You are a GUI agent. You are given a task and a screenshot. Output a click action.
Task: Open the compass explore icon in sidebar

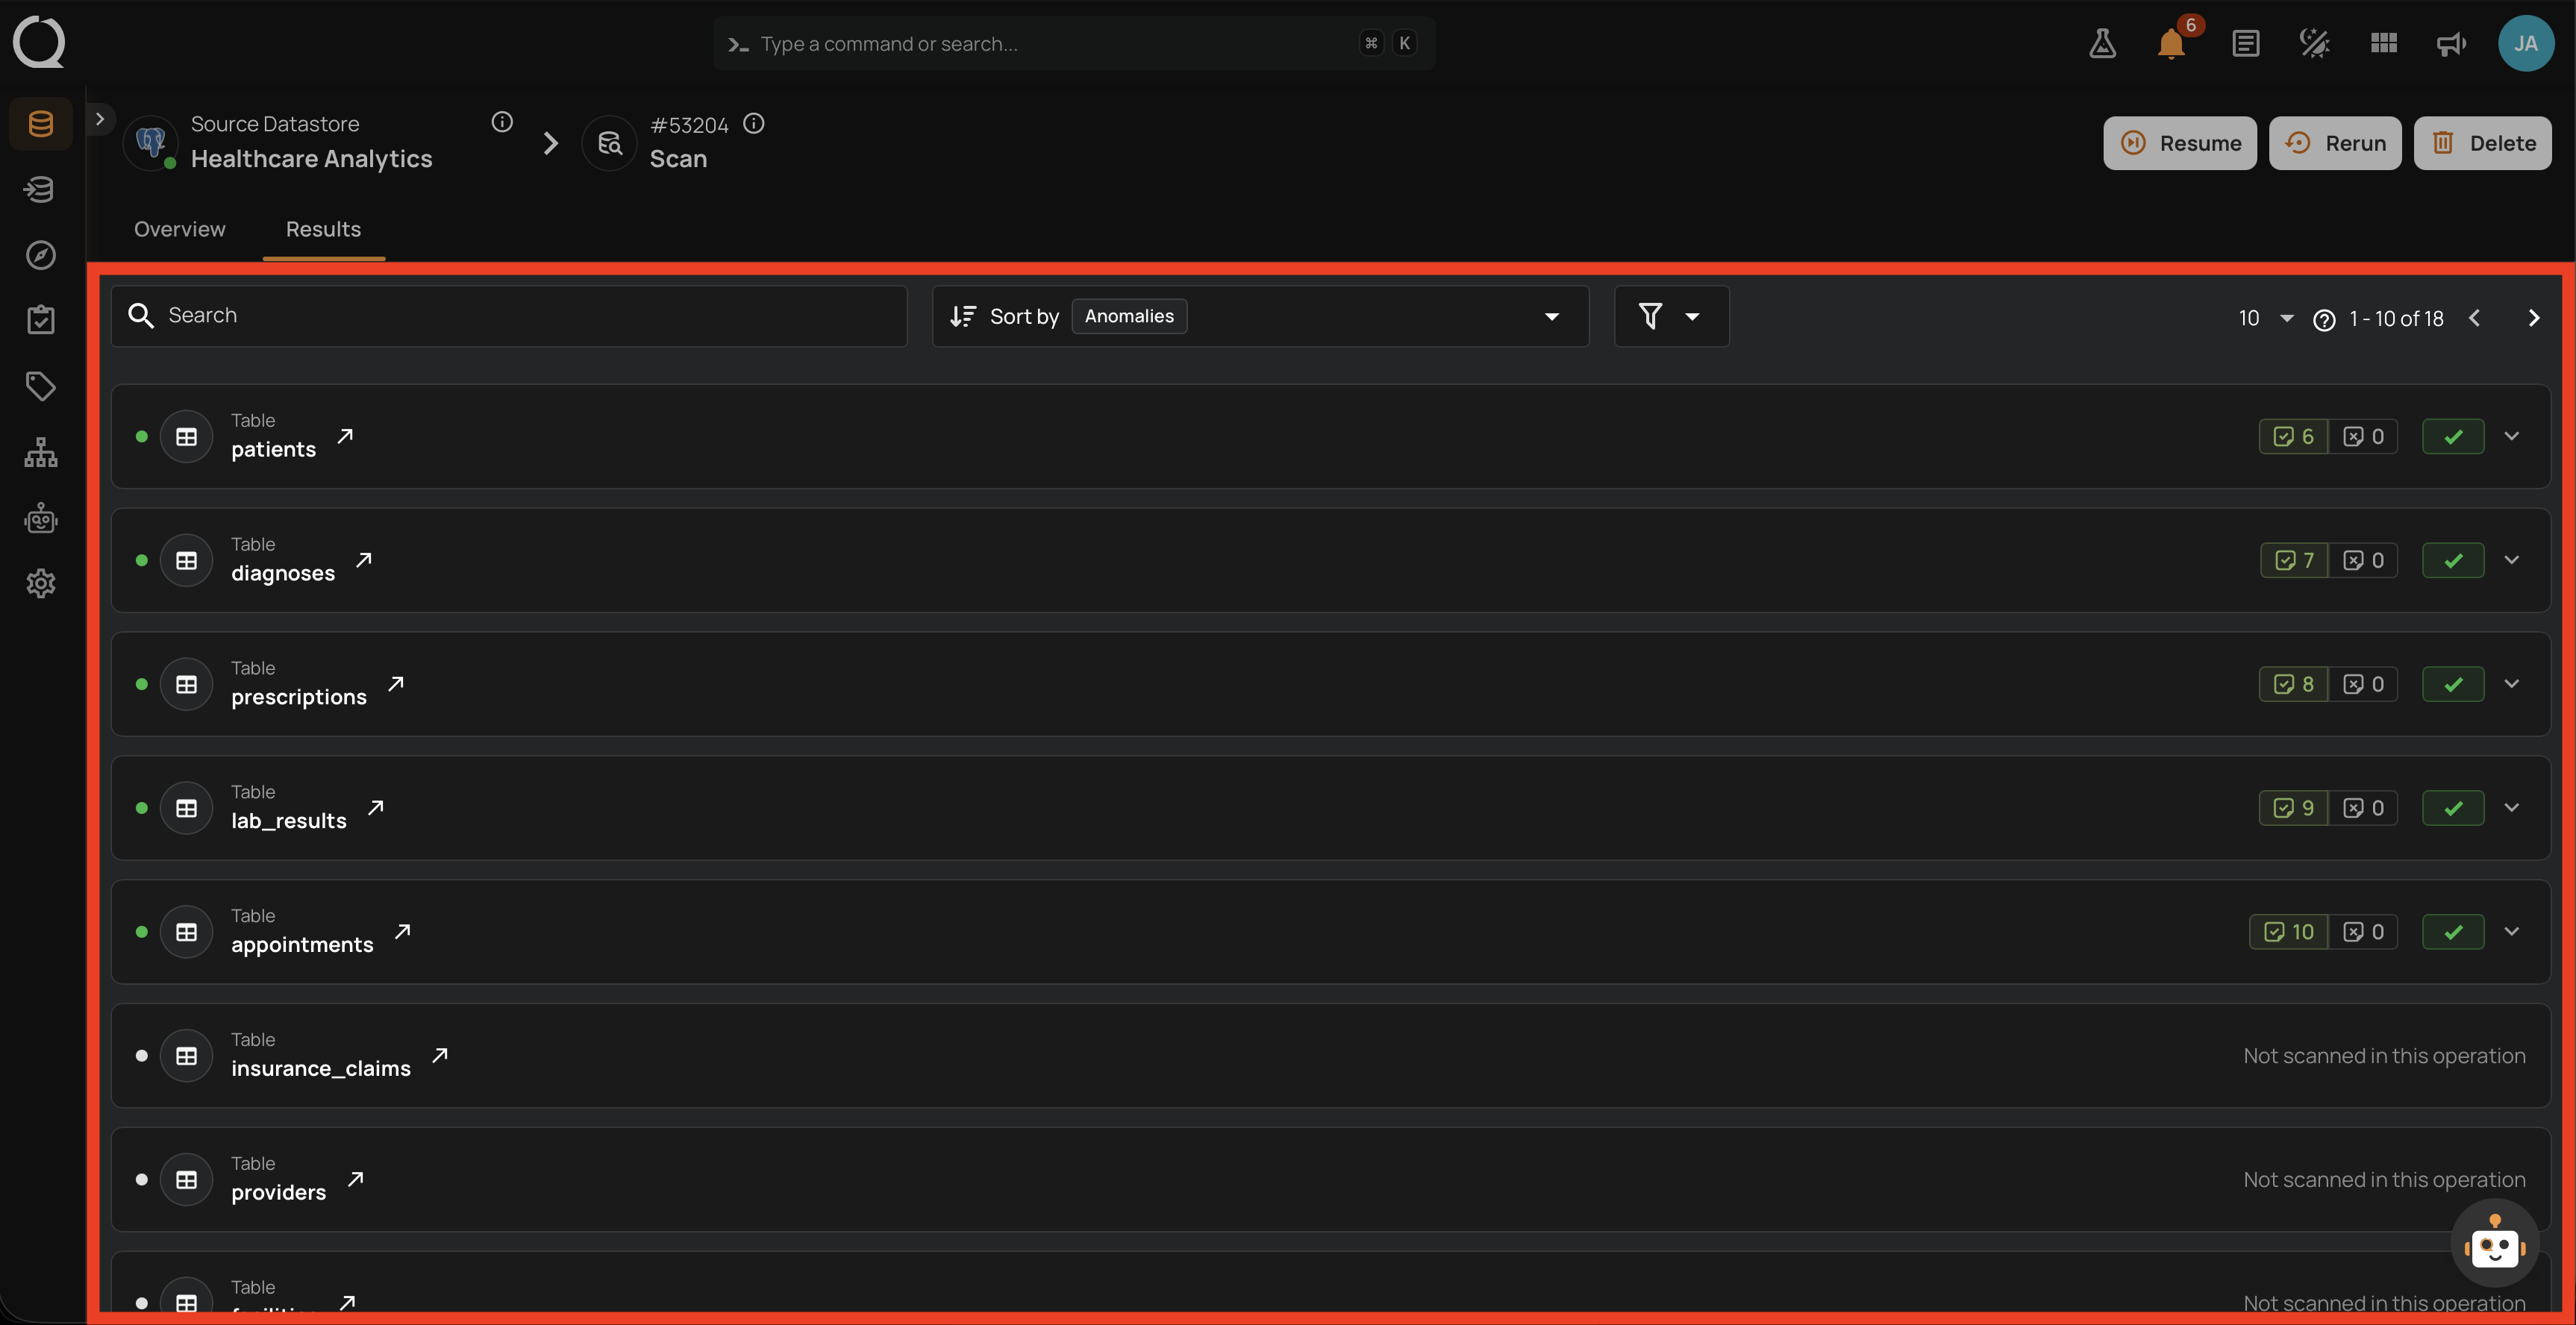[41, 255]
